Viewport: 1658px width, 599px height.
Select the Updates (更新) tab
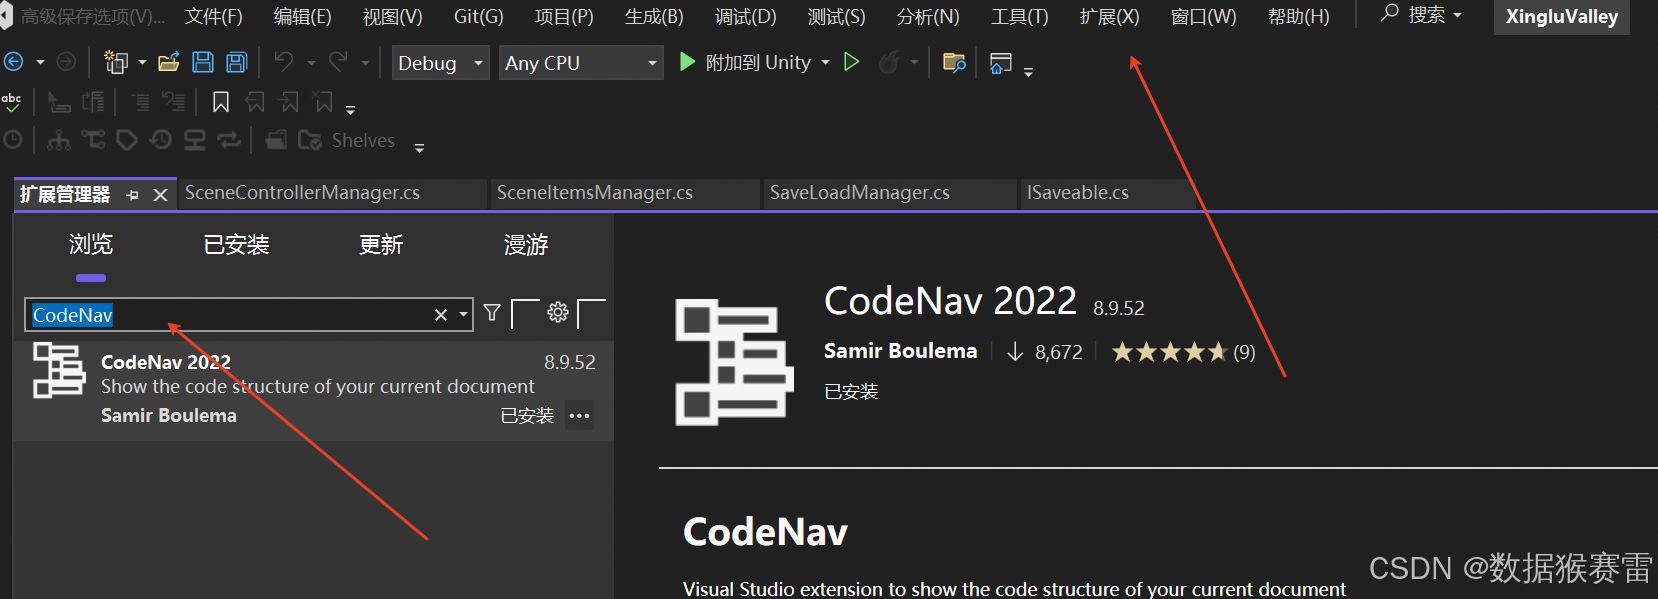(381, 245)
